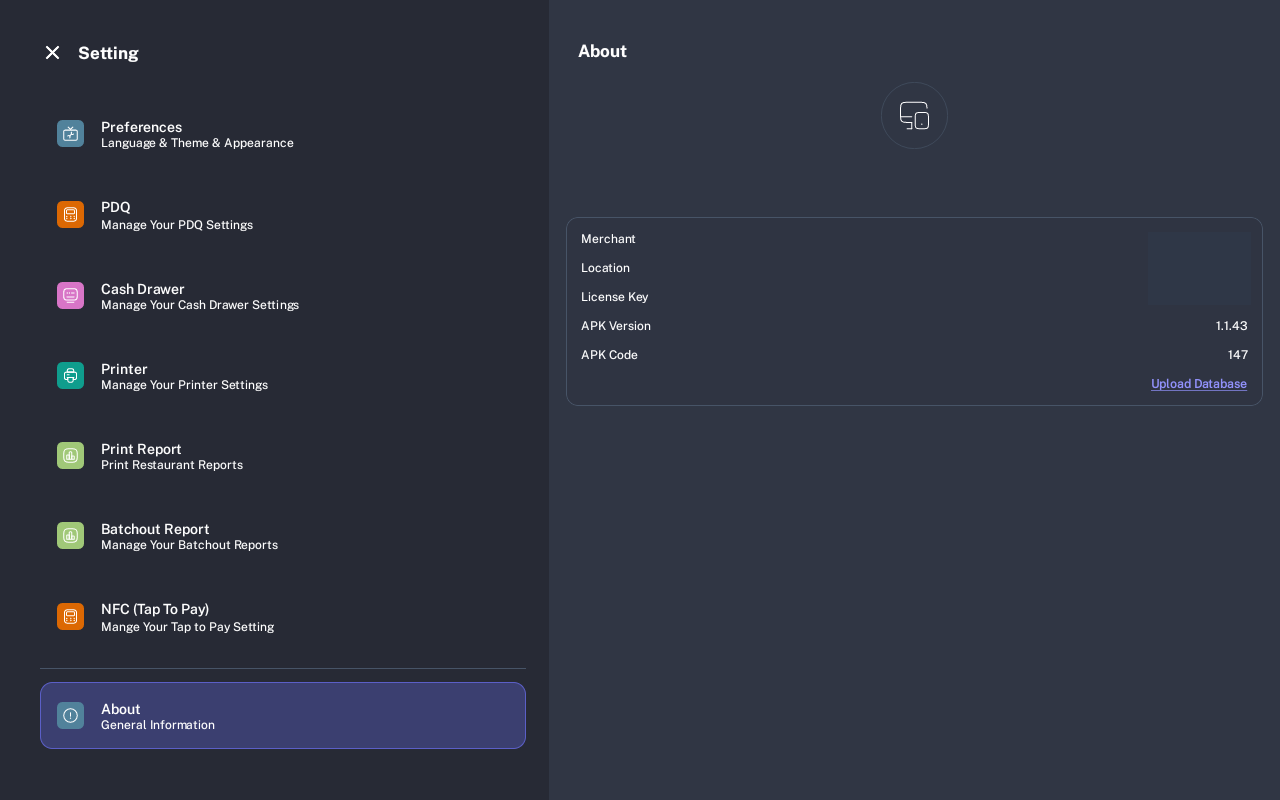Click 'Mange Your Tap to Pay Setting' subtitle

(187, 627)
